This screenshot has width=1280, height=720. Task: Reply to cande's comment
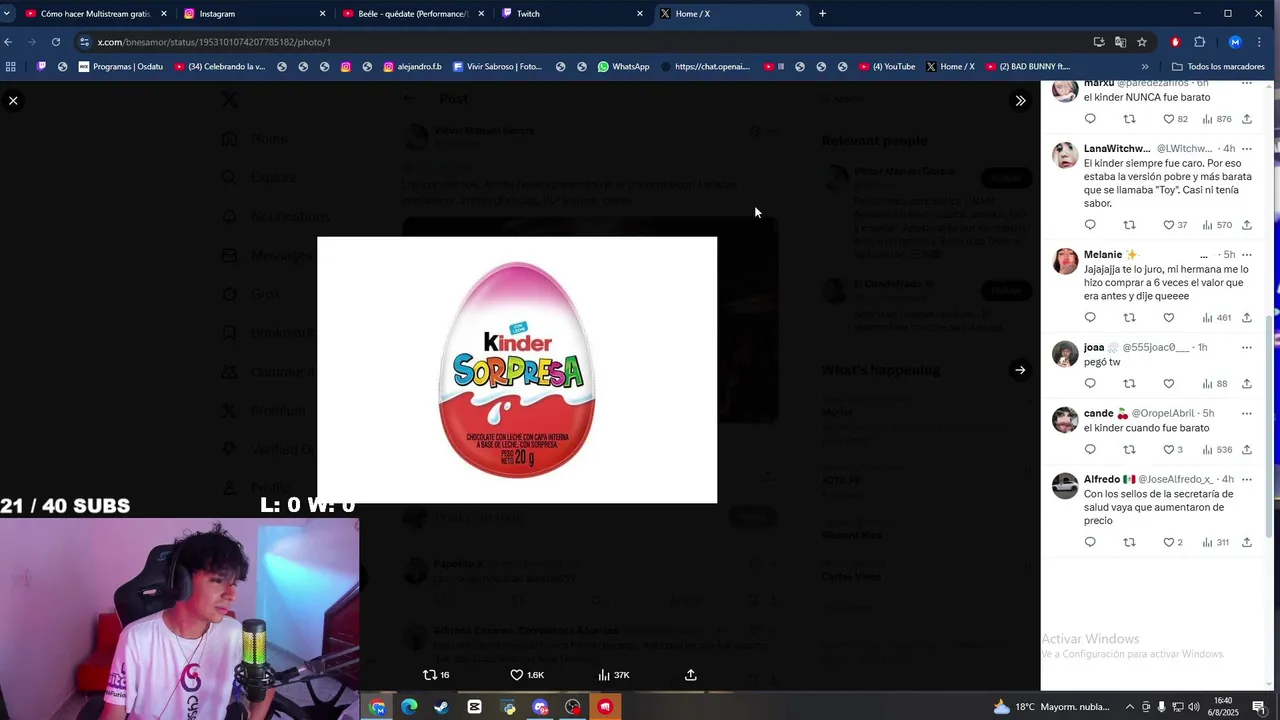tap(1090, 450)
